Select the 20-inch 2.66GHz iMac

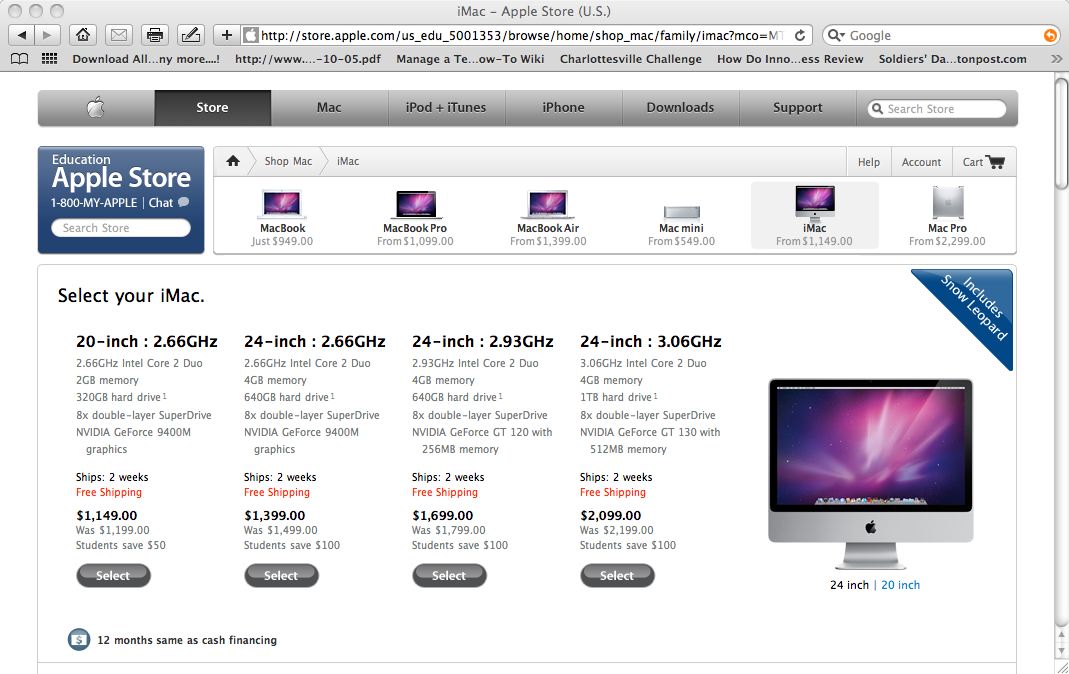[113, 575]
